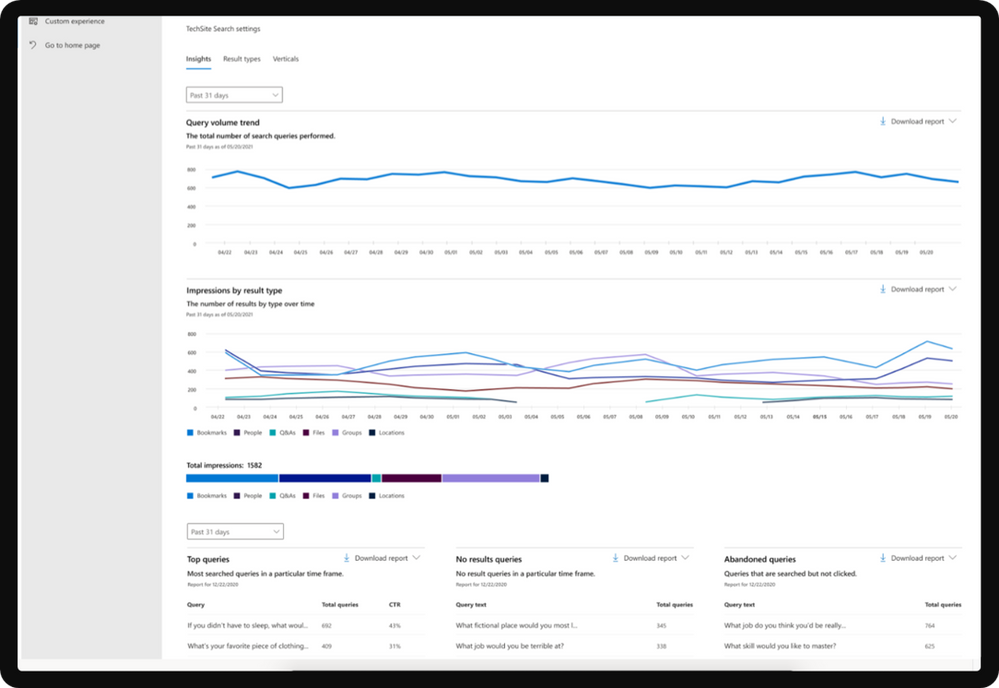999x688 pixels.
Task: Click the Abandoned queries section title
Action: click(x=759, y=559)
